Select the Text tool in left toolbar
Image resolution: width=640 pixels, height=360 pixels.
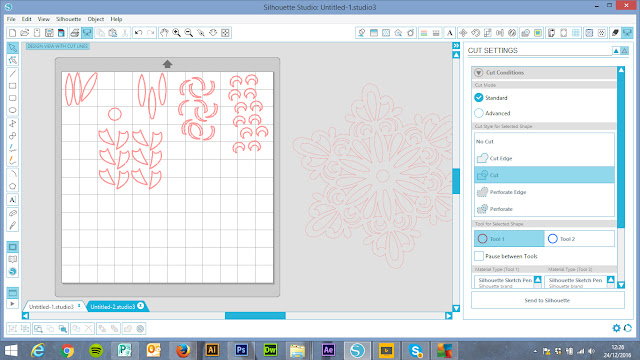tap(13, 200)
